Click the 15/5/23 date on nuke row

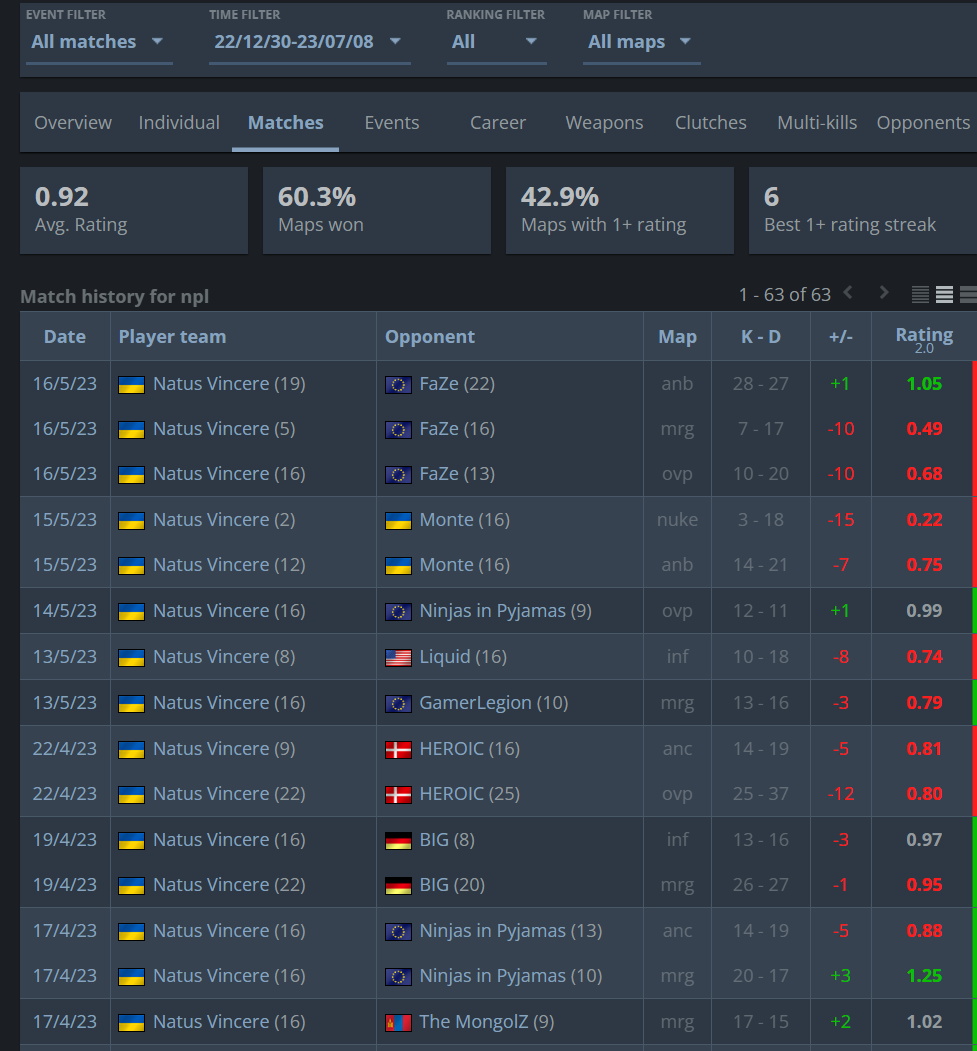tap(65, 520)
